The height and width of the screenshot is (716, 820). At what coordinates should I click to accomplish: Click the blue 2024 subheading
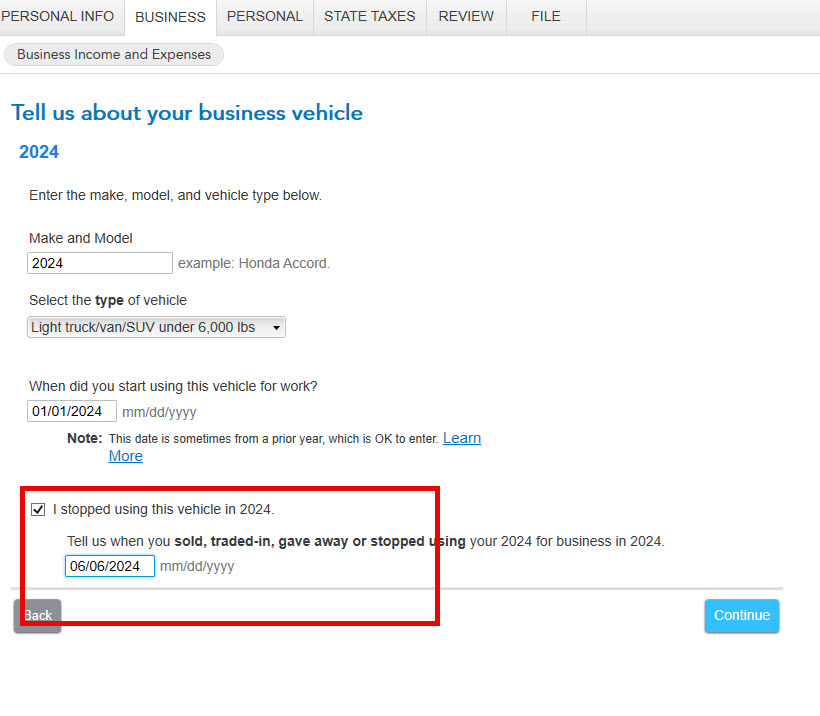pyautogui.click(x=39, y=152)
